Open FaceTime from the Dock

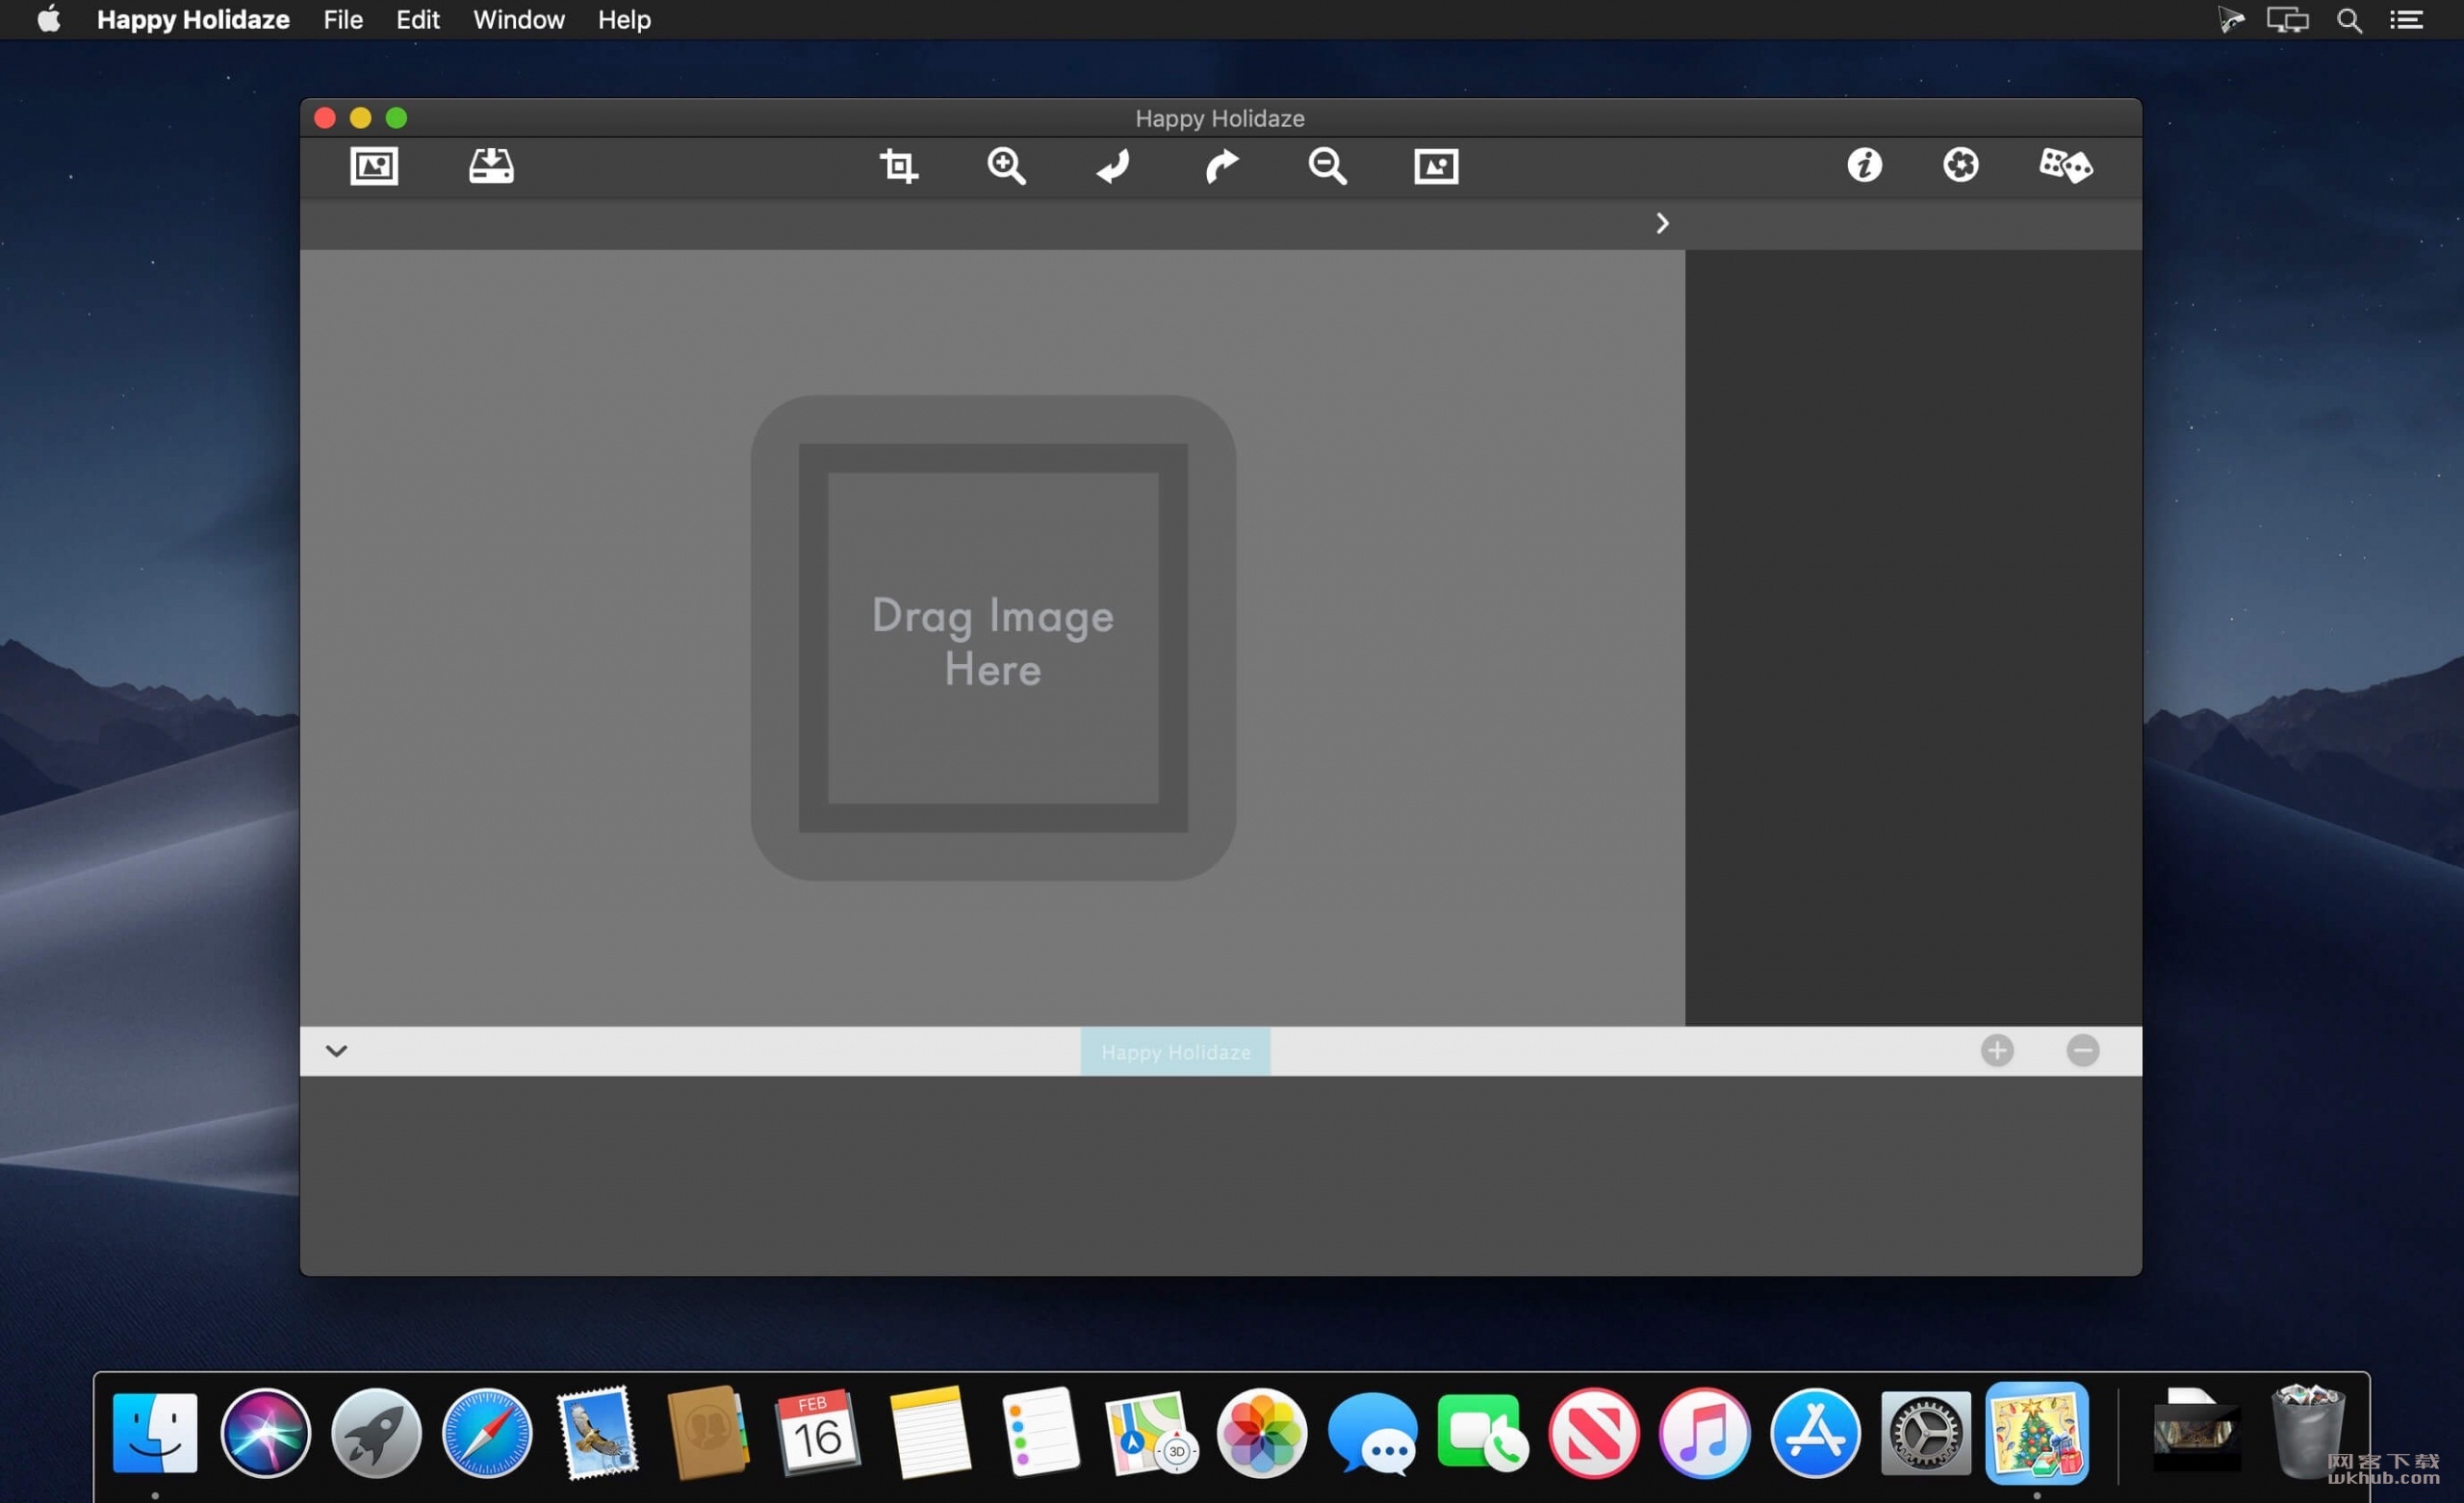tap(1483, 1433)
